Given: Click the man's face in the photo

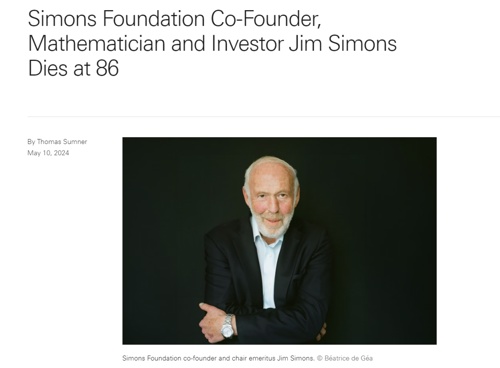Looking at the screenshot, I should [272, 200].
